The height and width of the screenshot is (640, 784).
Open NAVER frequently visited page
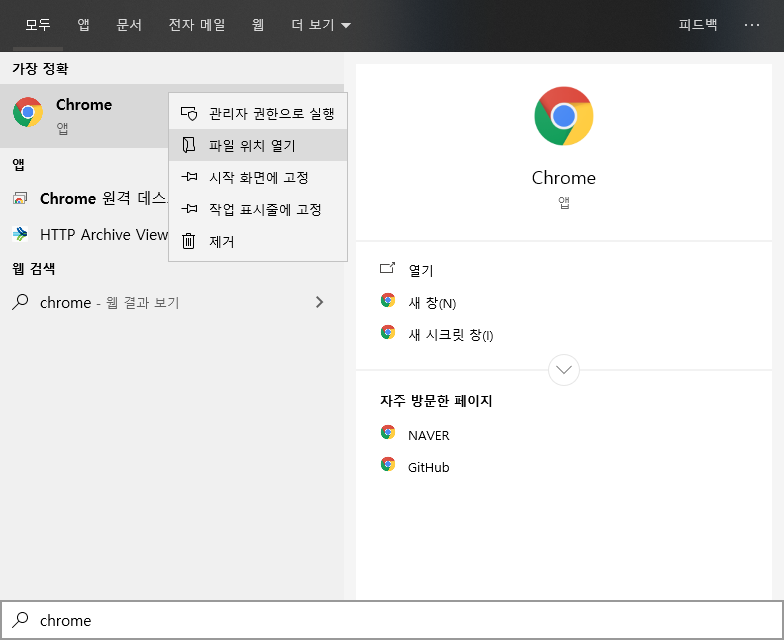(x=428, y=436)
